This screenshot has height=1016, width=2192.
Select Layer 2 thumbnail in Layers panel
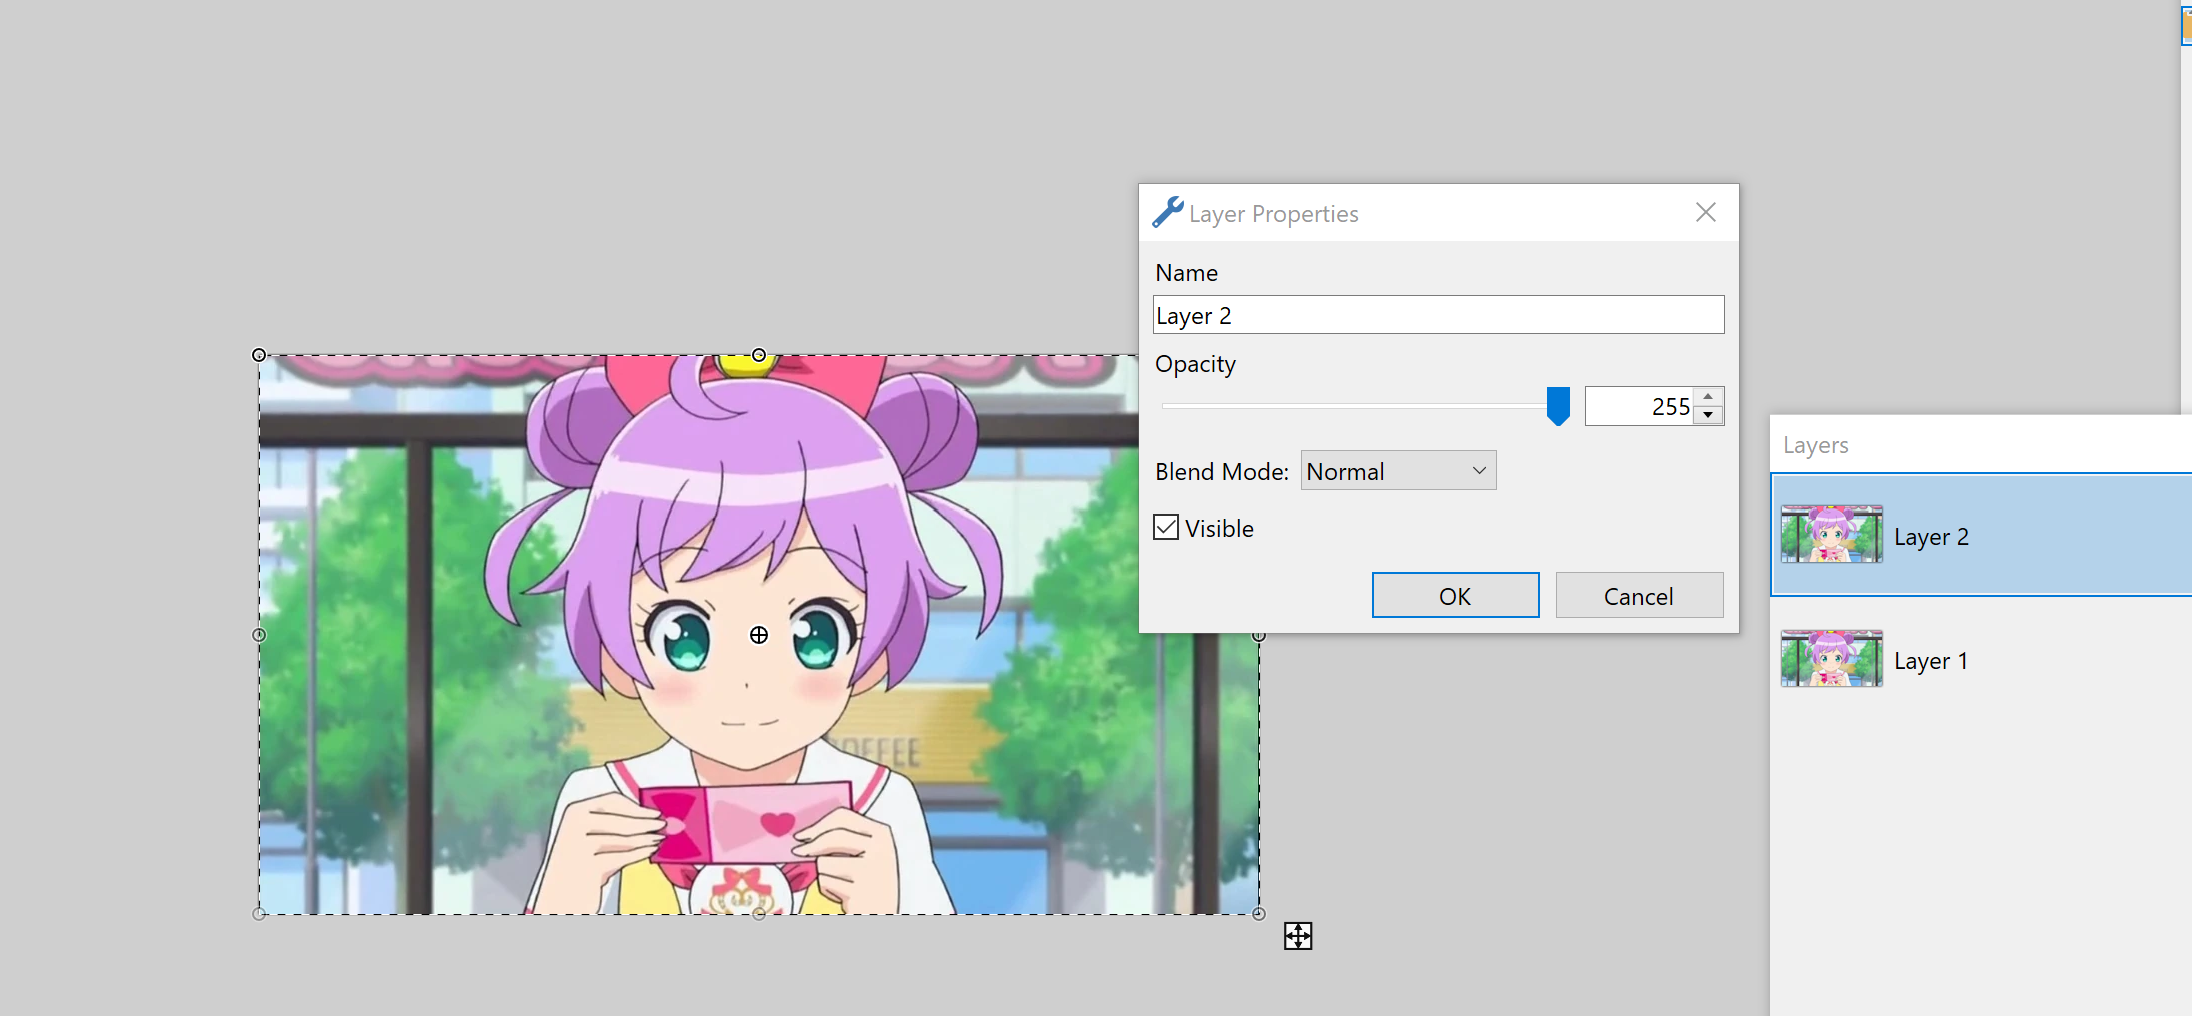[x=1831, y=534]
